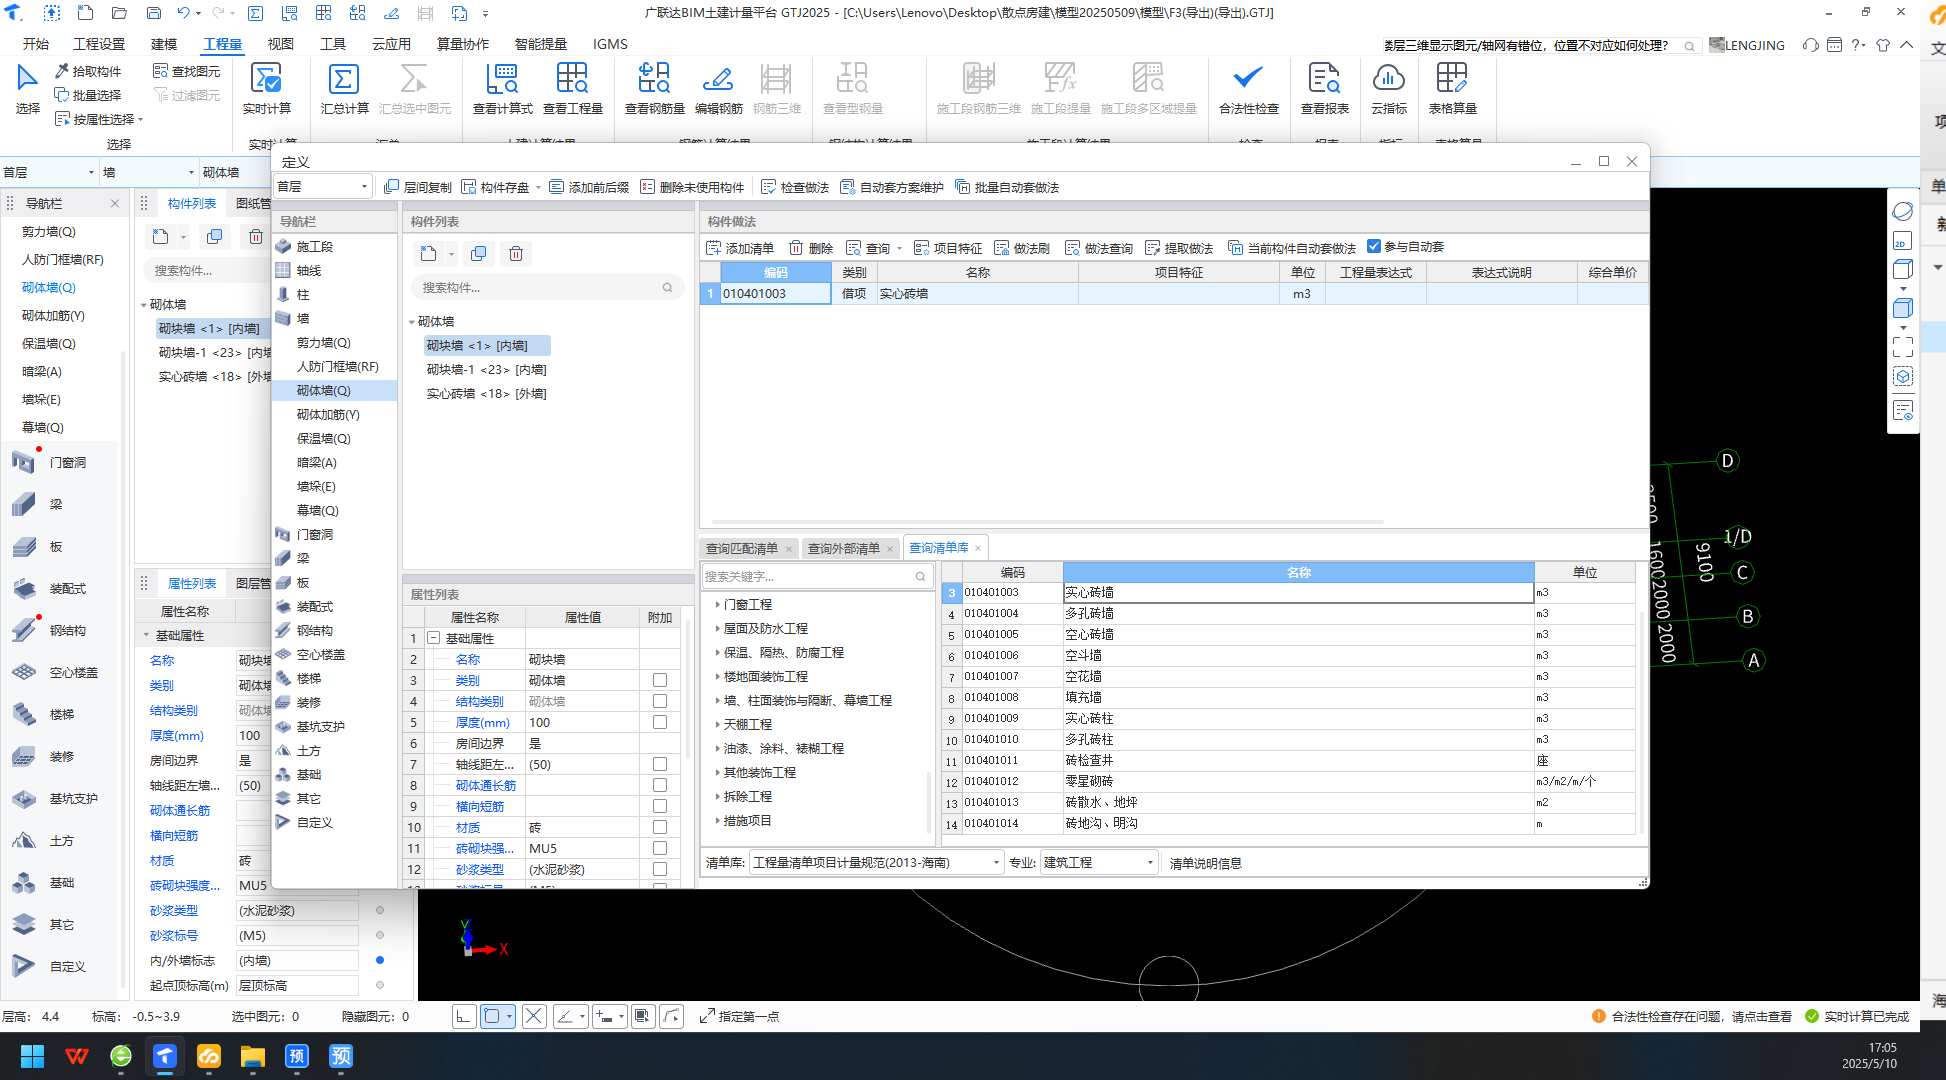Toggle 附加 checkbox for 厚度(mm) row
The height and width of the screenshot is (1080, 1946).
(x=660, y=722)
